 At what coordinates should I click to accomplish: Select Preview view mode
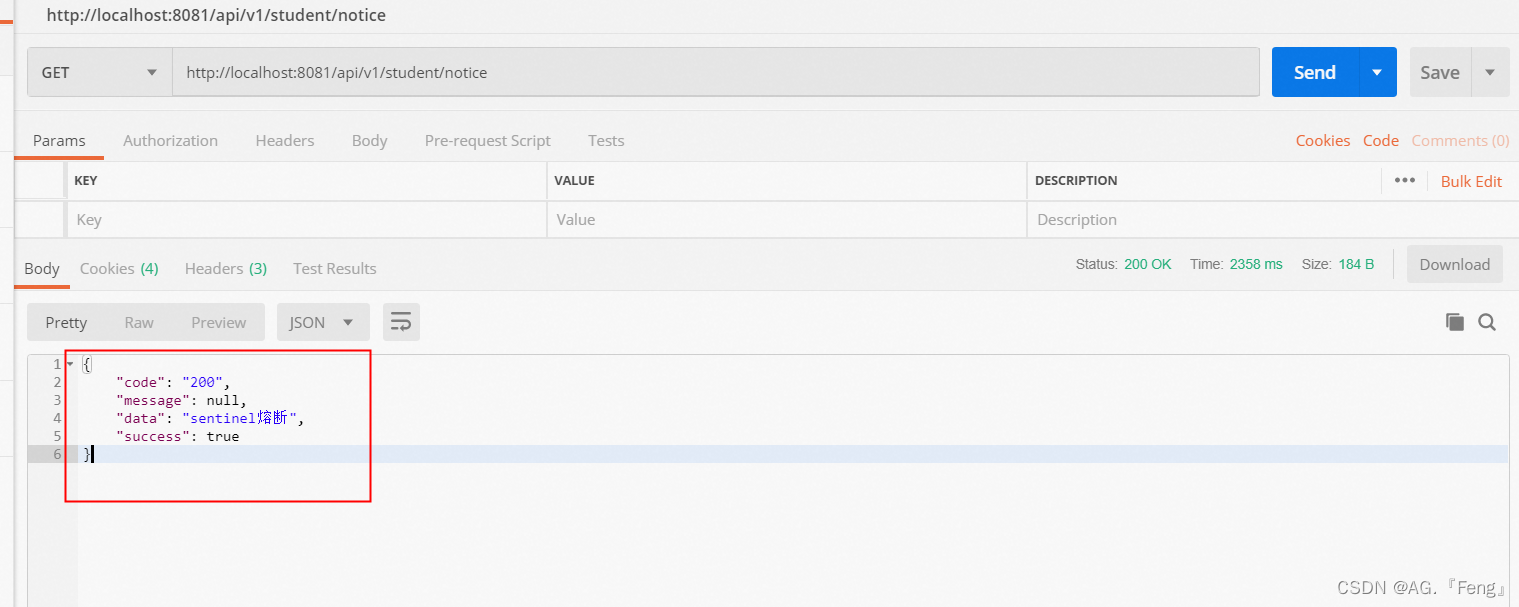pos(219,322)
